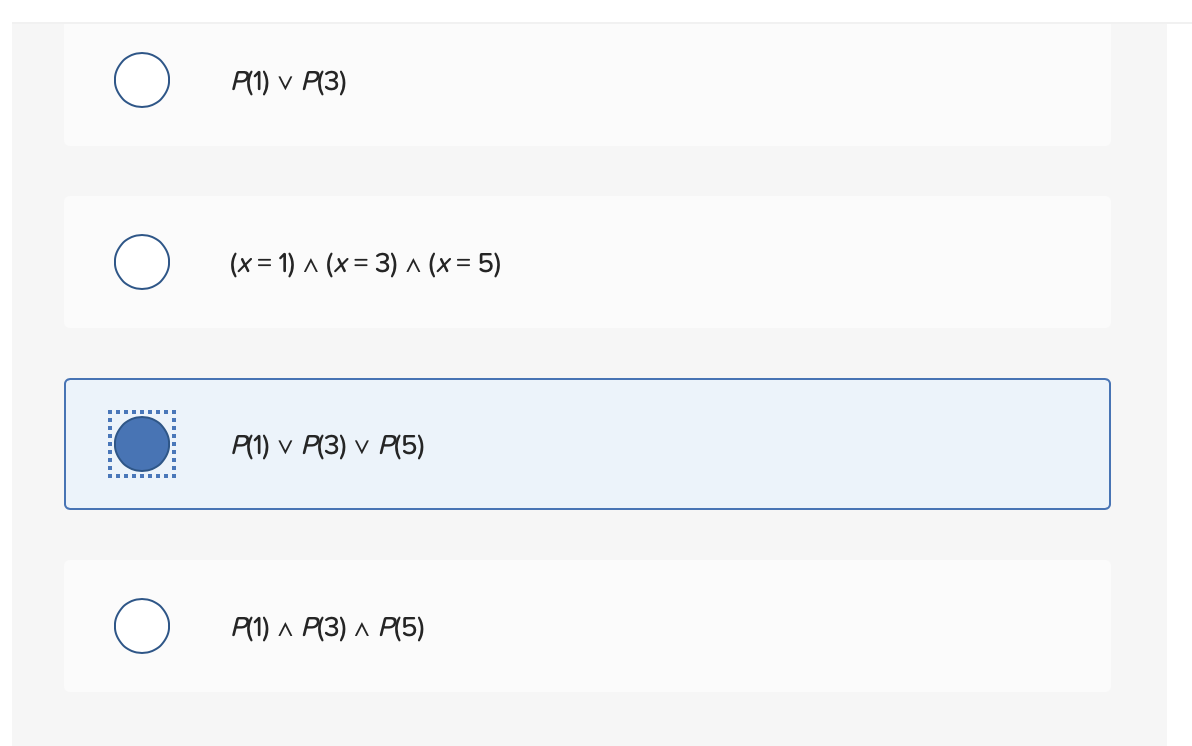Click the text label P(1) ∨ P(3)

tap(289, 81)
